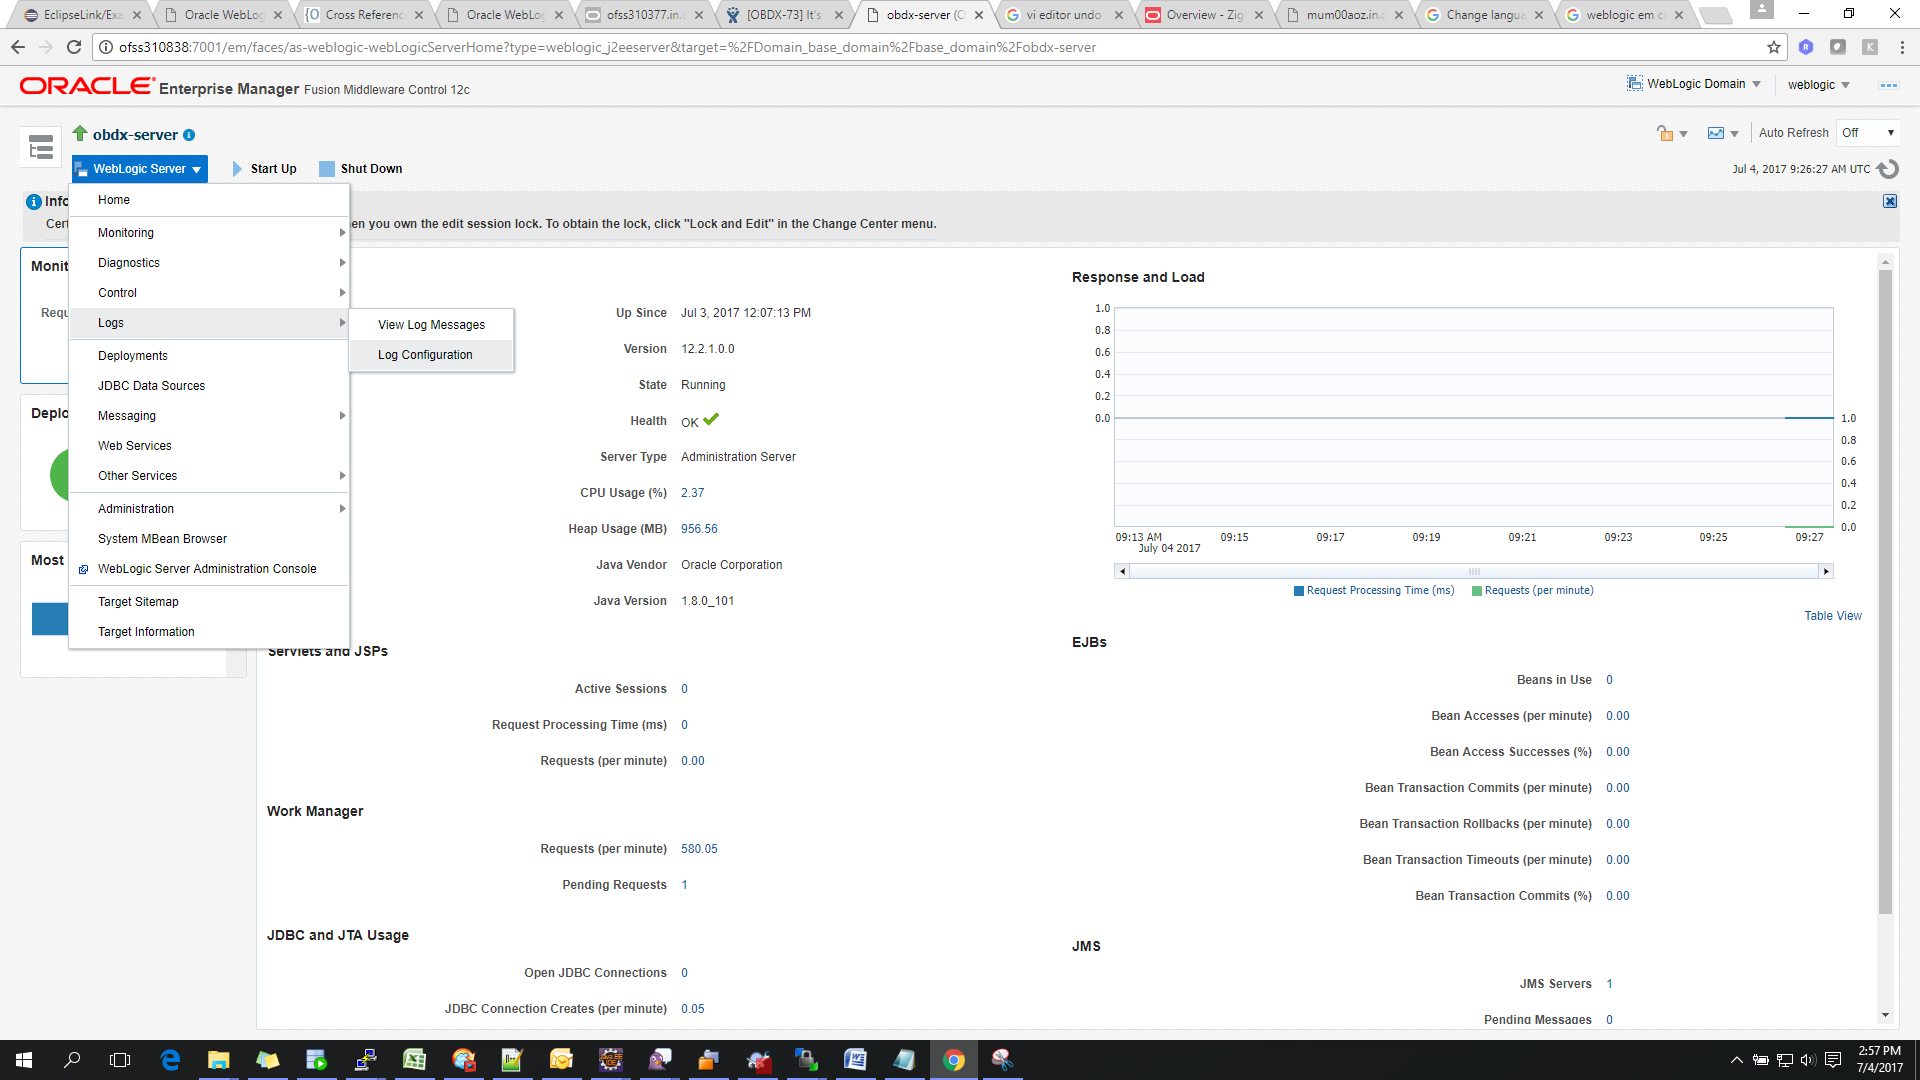The height and width of the screenshot is (1080, 1920).
Task: Click the site info icon in address bar
Action: tap(105, 47)
